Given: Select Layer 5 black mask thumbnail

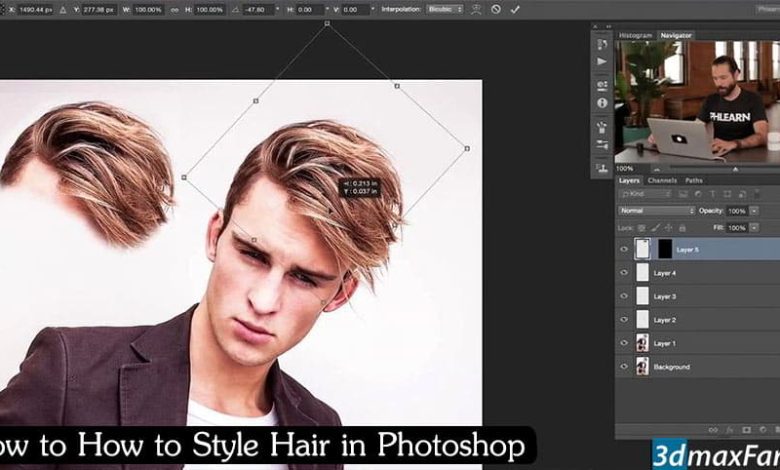Looking at the screenshot, I should click(665, 249).
